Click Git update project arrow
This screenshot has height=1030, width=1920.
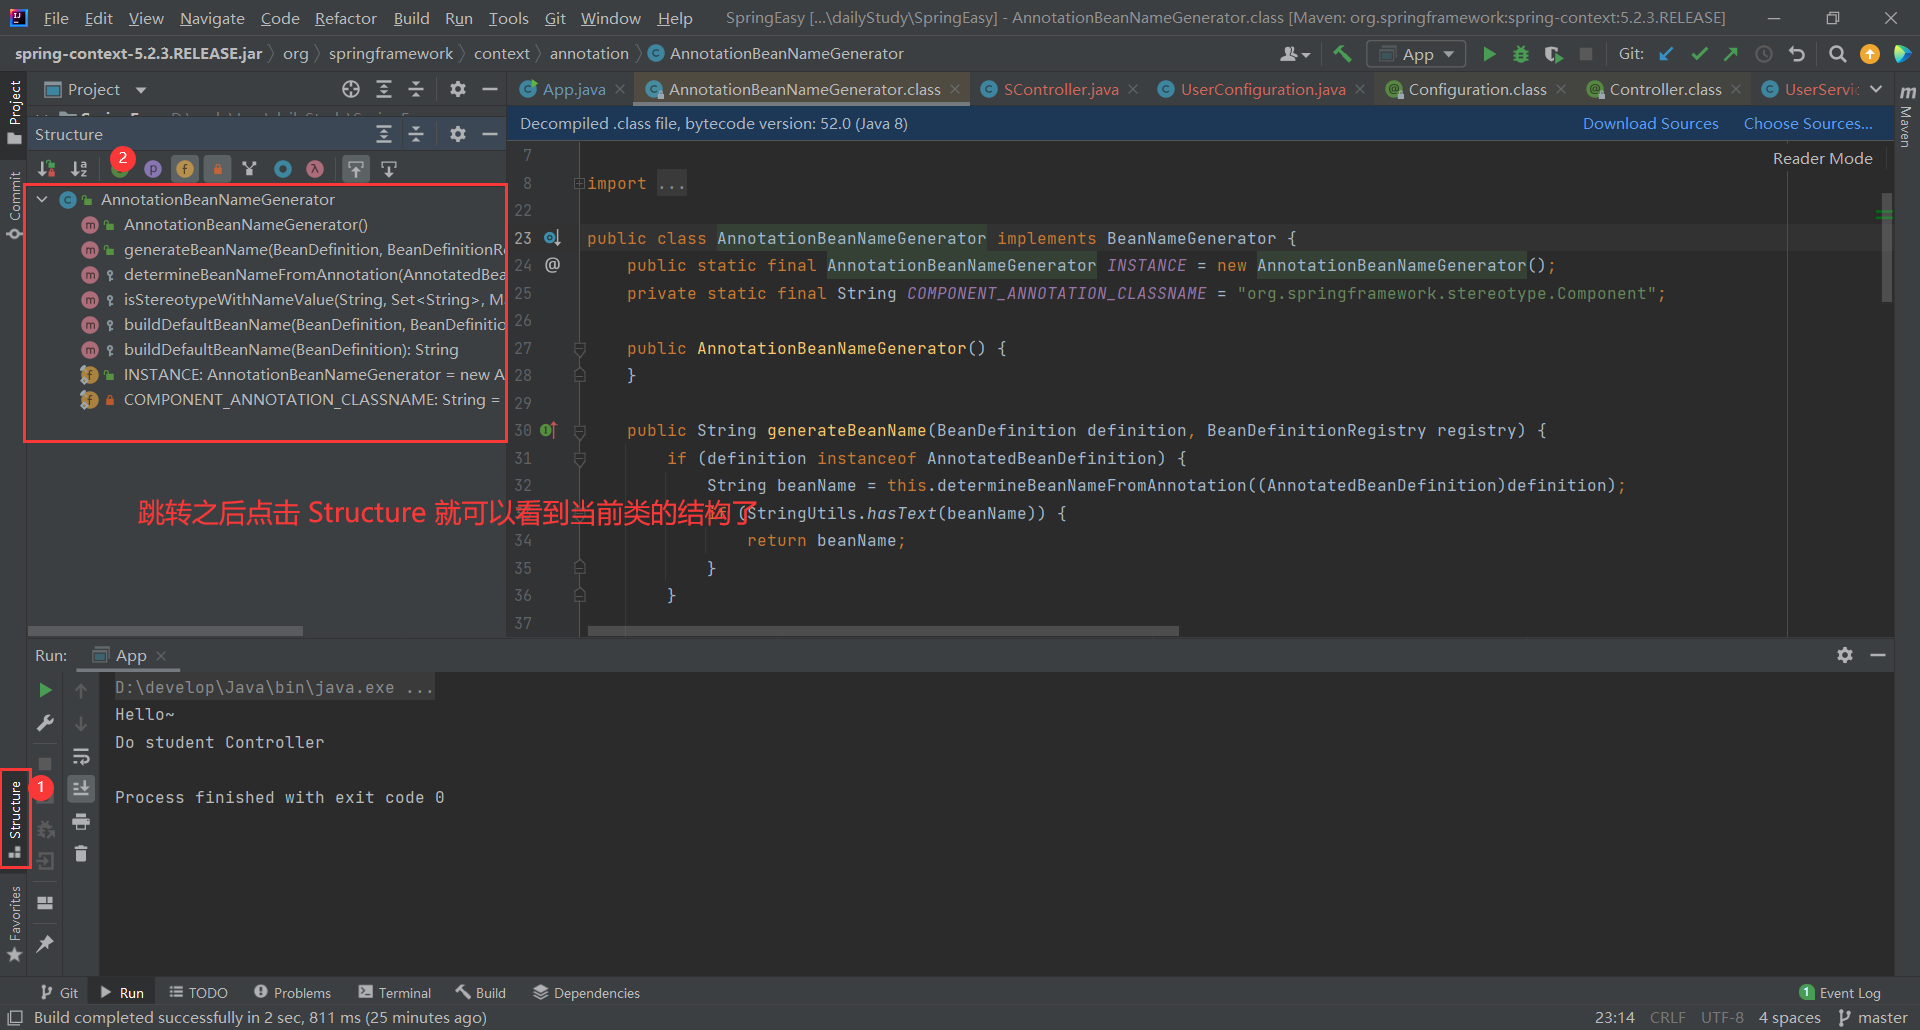click(x=1666, y=54)
